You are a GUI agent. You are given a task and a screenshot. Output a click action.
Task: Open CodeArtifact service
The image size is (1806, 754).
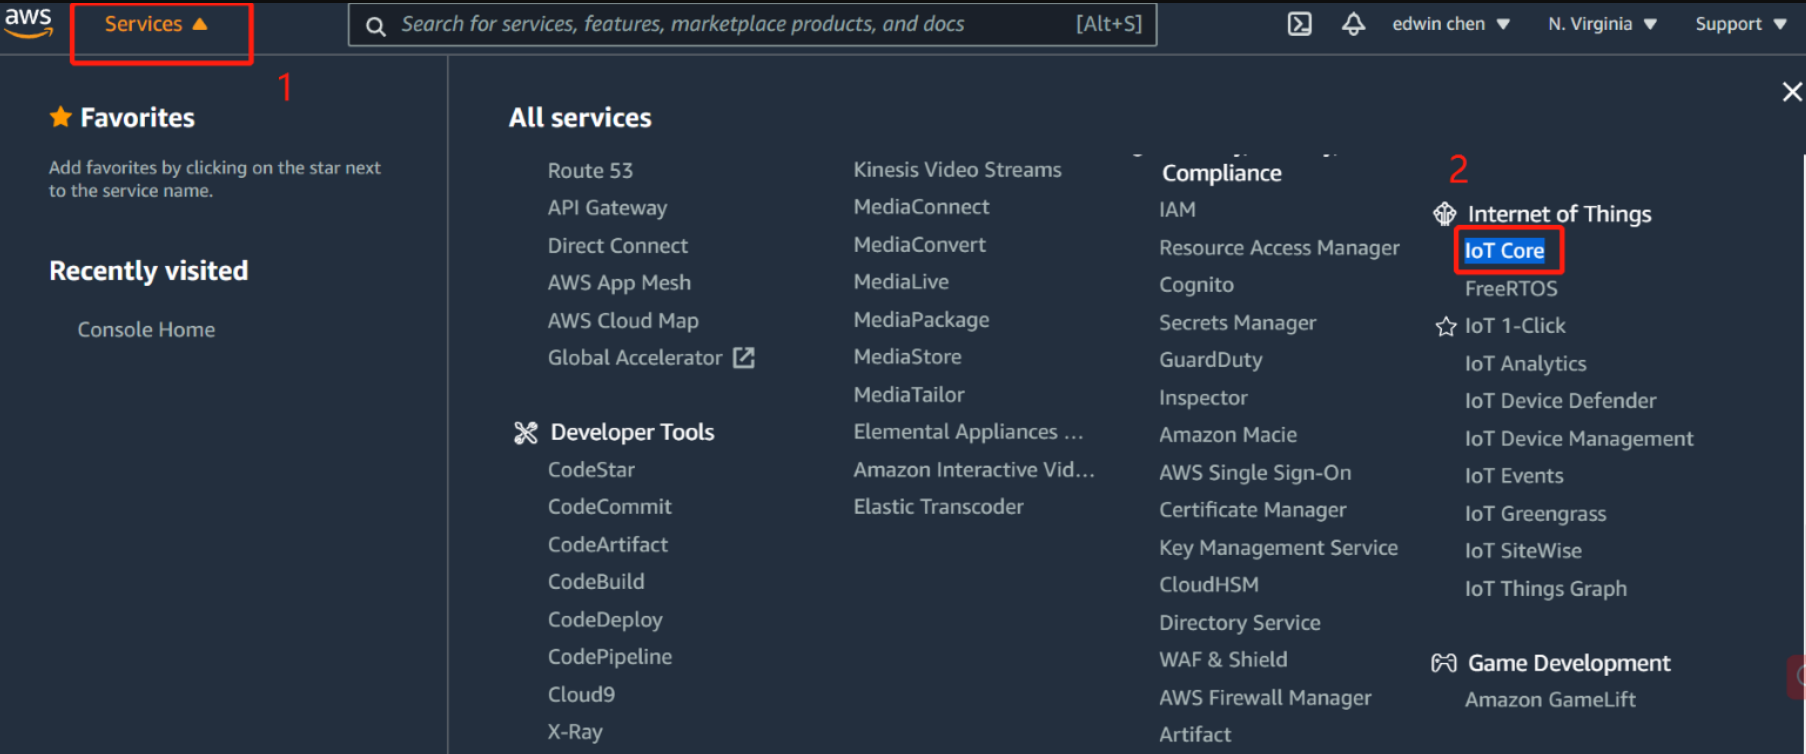pyautogui.click(x=608, y=545)
